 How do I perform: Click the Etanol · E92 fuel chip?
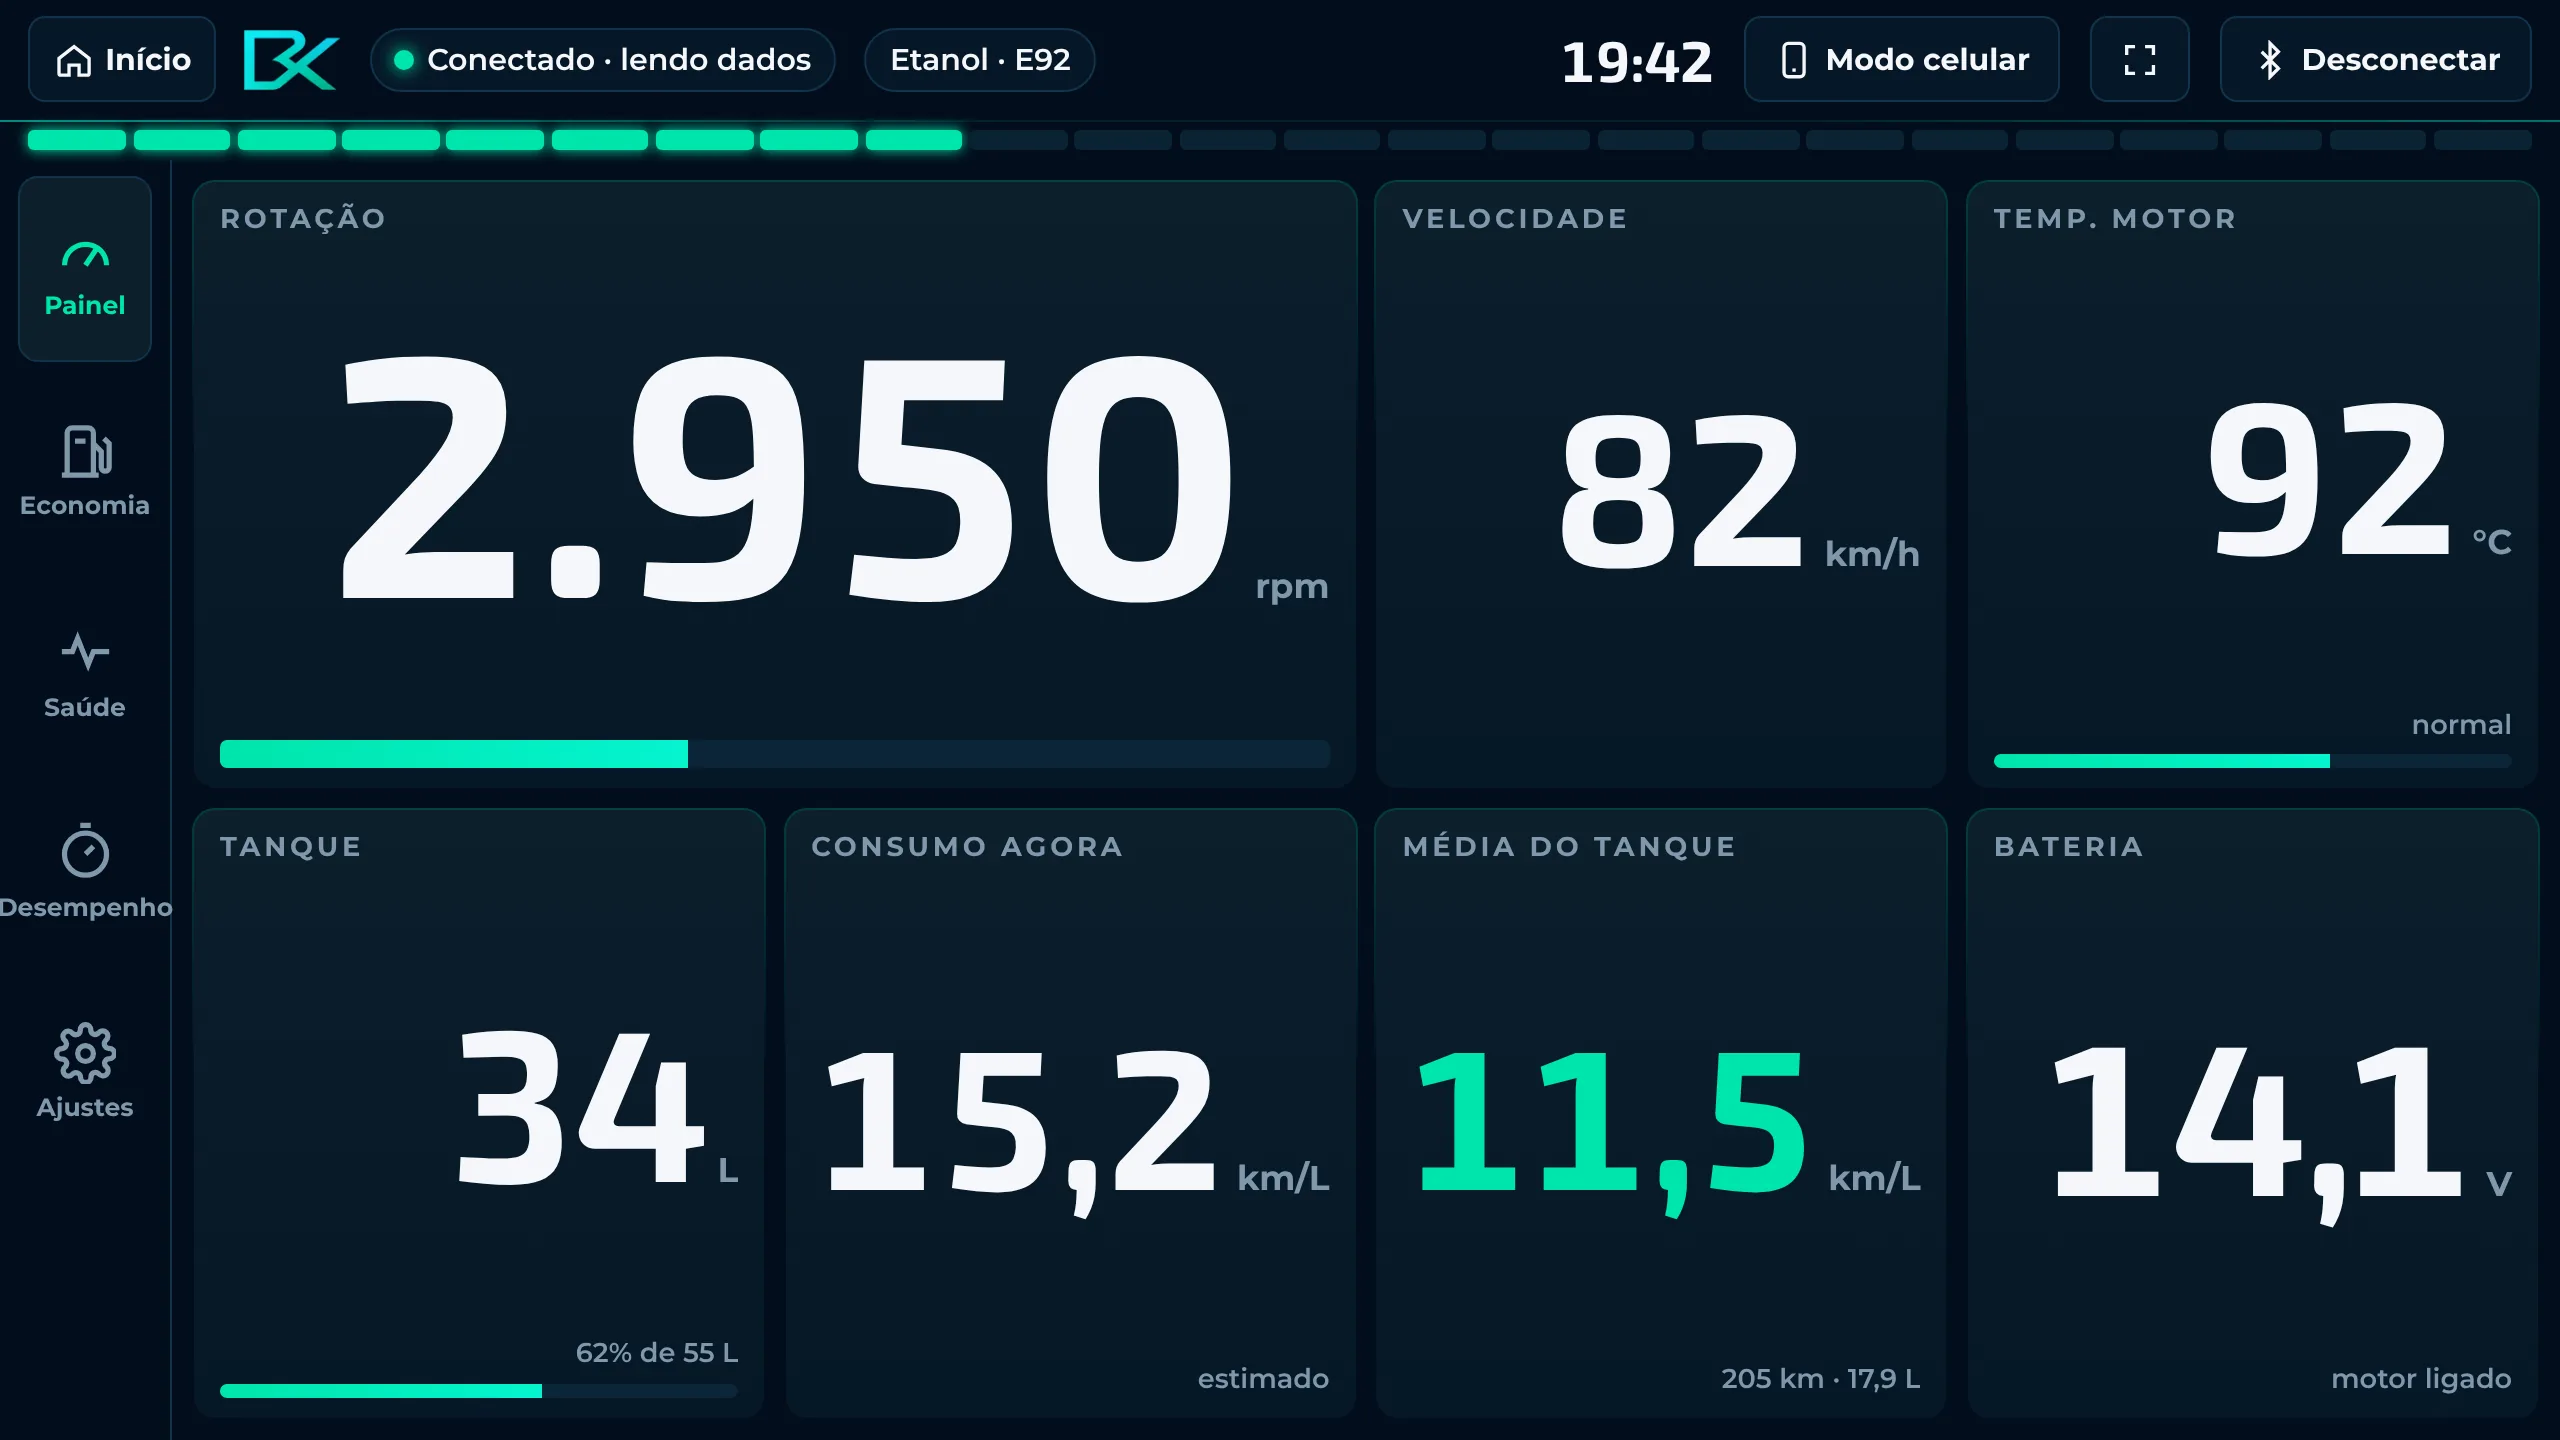click(980, 60)
